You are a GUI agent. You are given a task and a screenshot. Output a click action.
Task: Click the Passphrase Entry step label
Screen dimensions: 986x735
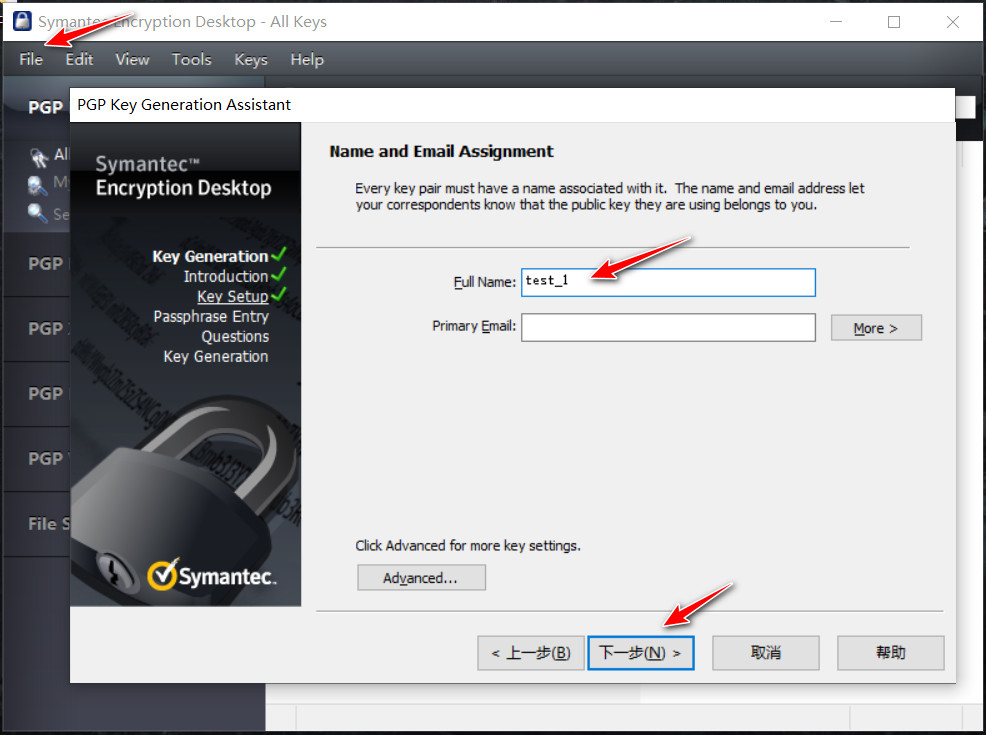pyautogui.click(x=211, y=316)
